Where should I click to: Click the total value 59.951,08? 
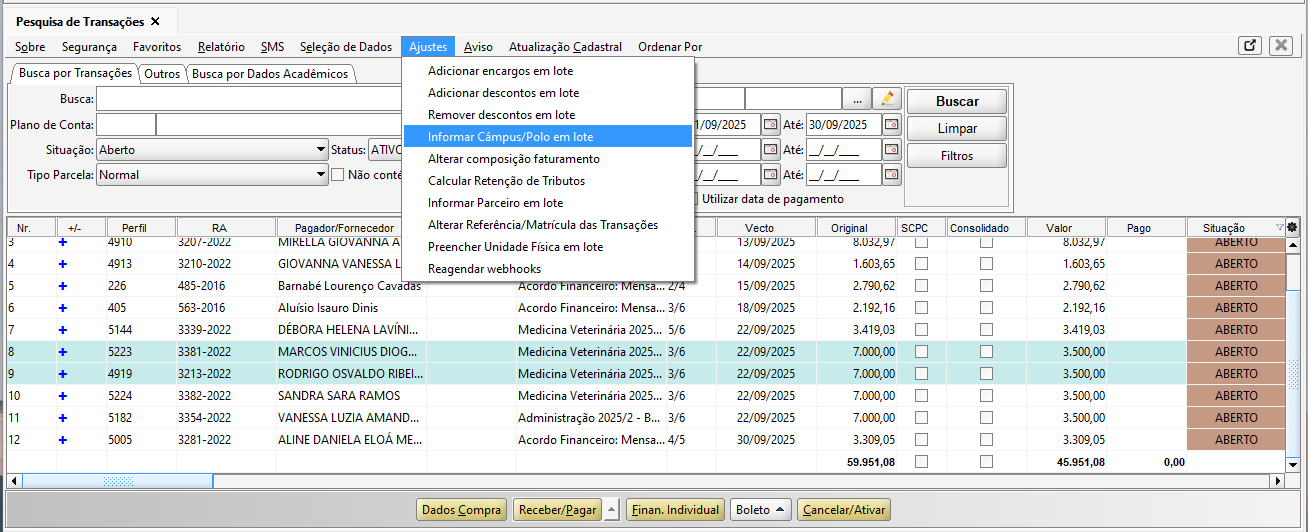point(870,462)
